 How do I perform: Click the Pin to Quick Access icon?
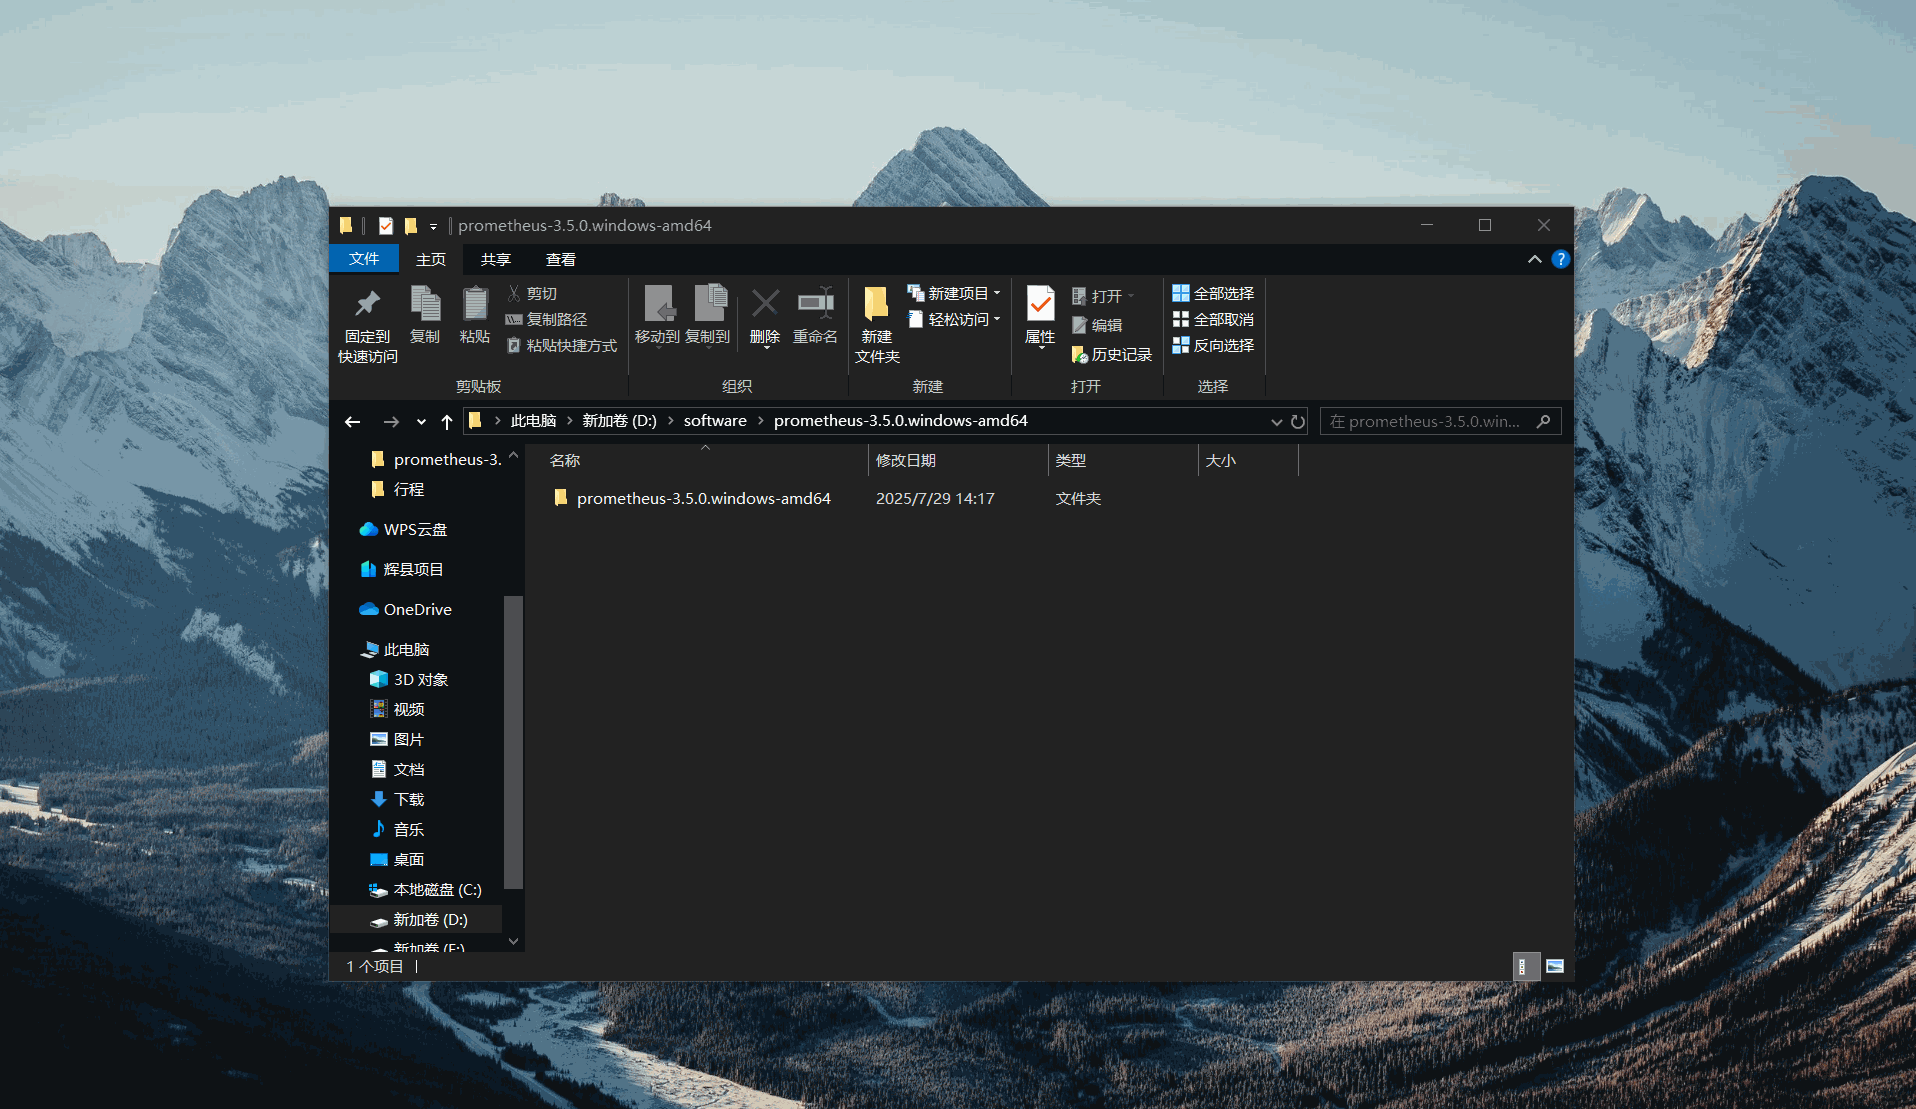point(367,304)
